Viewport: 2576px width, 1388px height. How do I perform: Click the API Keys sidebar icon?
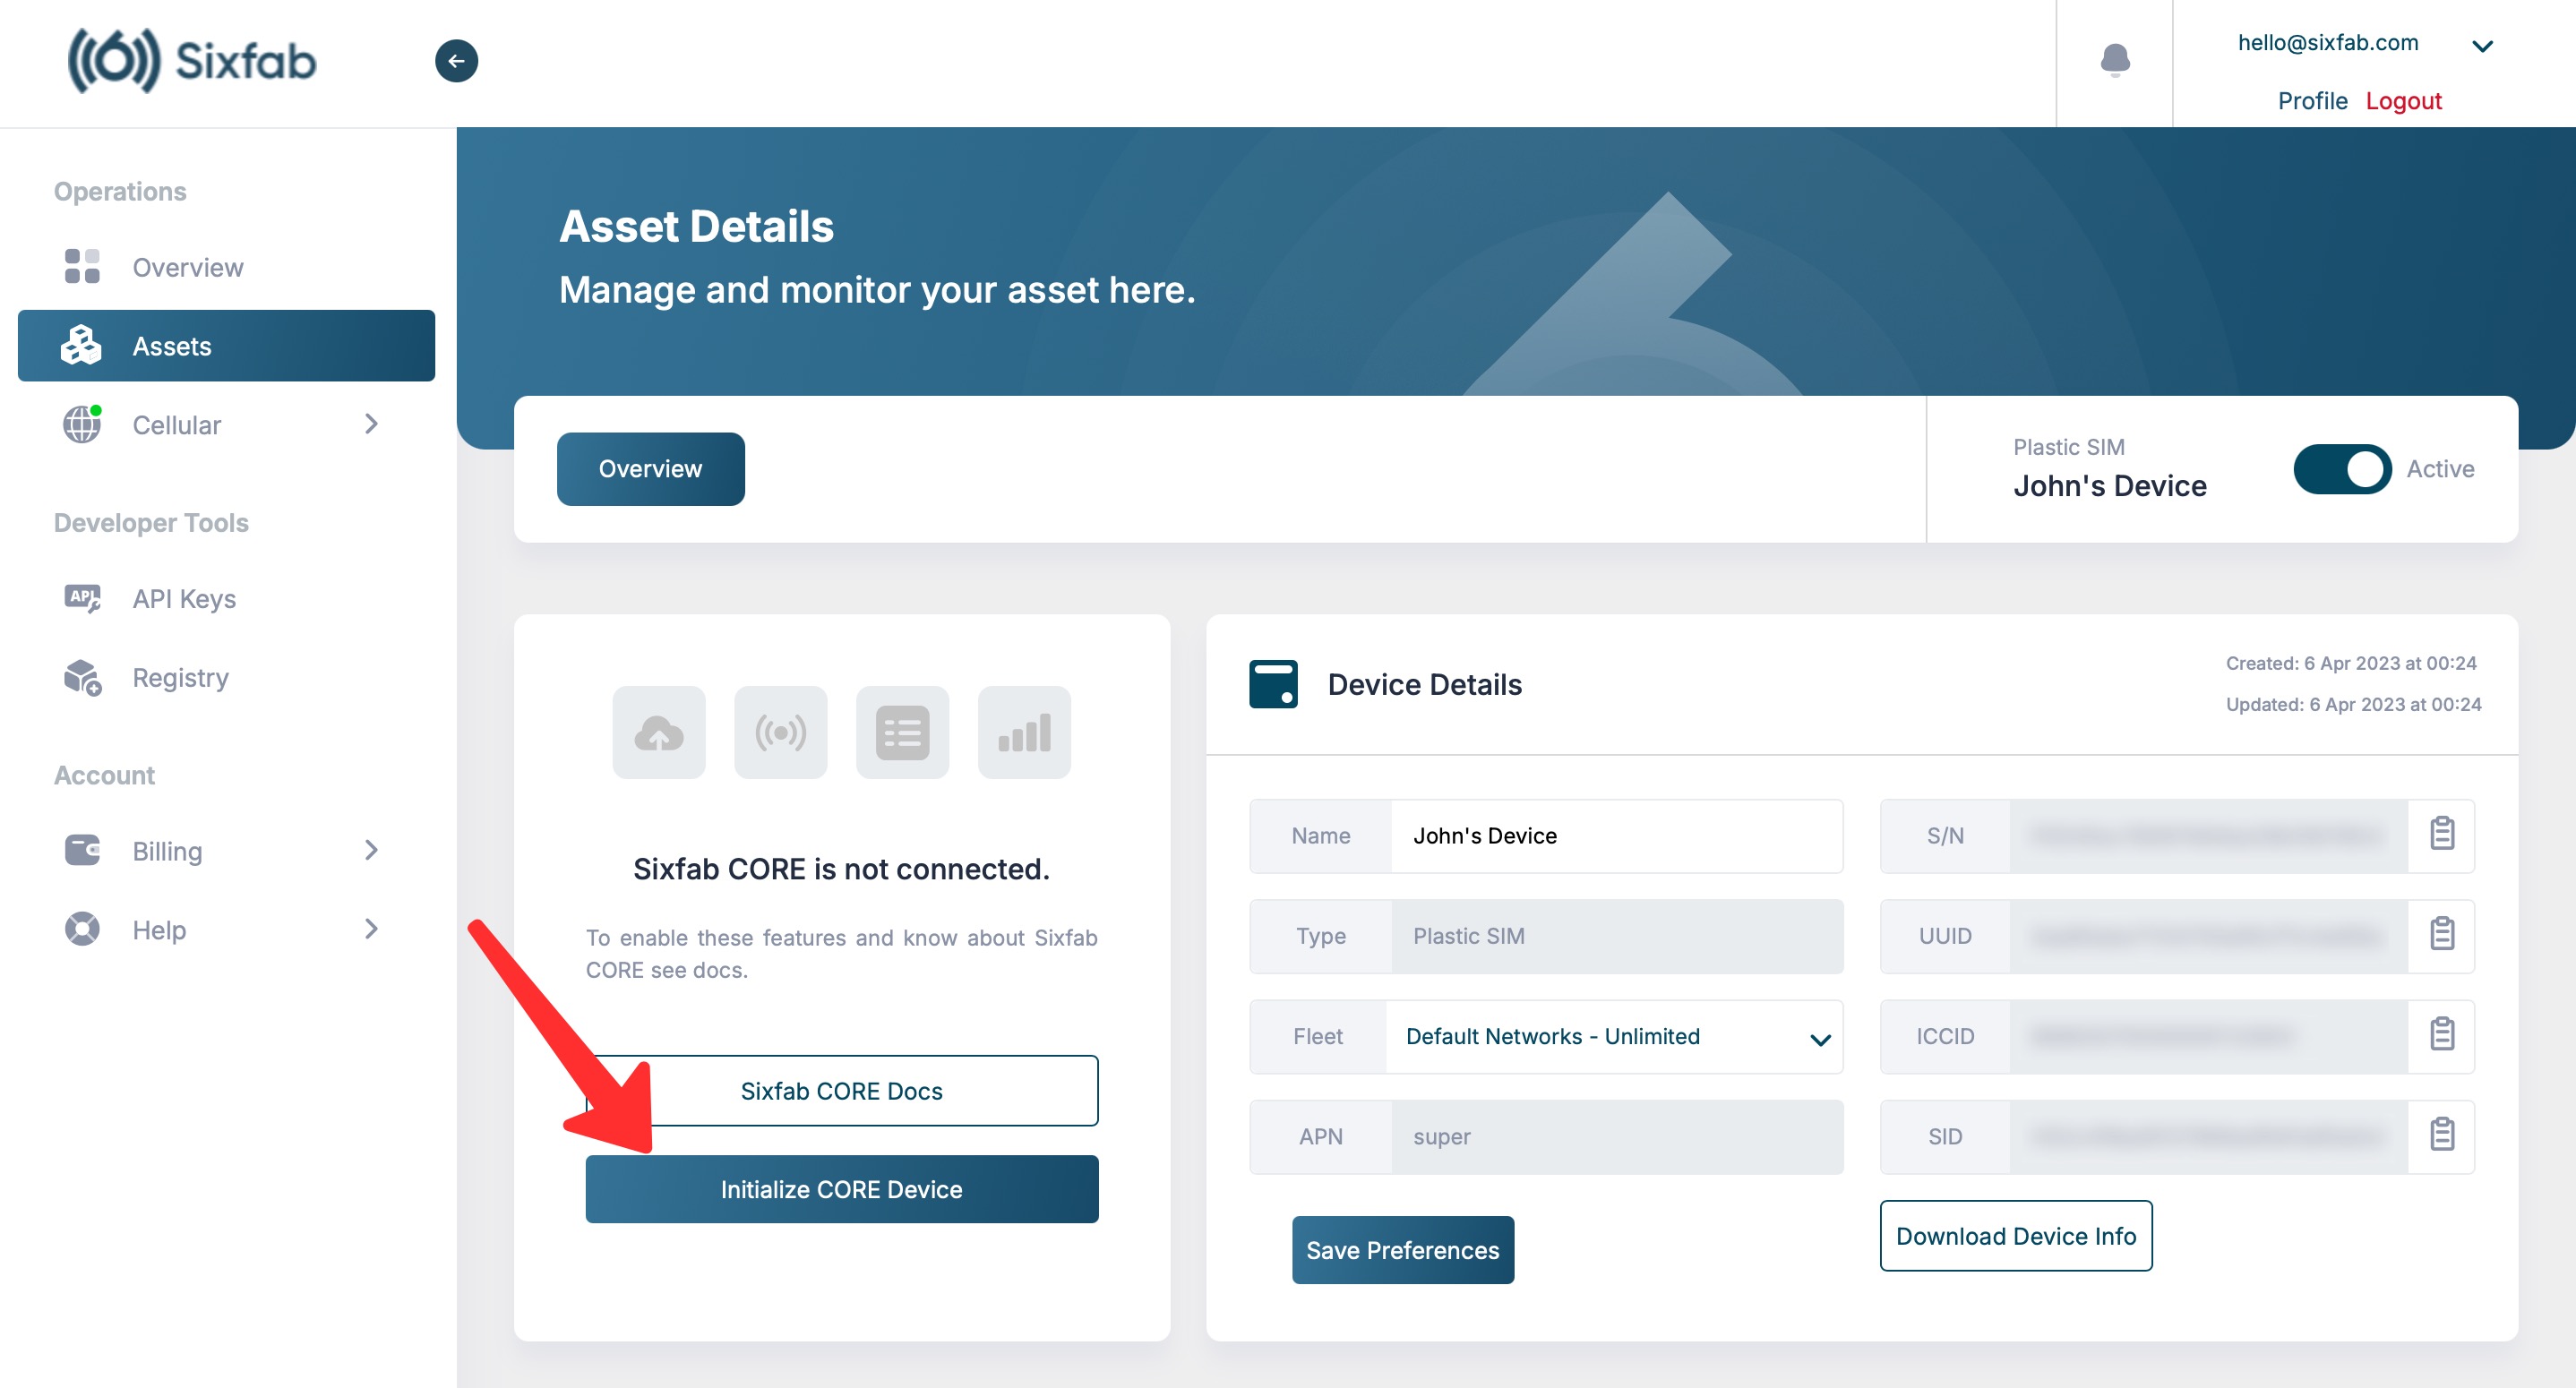click(x=82, y=598)
